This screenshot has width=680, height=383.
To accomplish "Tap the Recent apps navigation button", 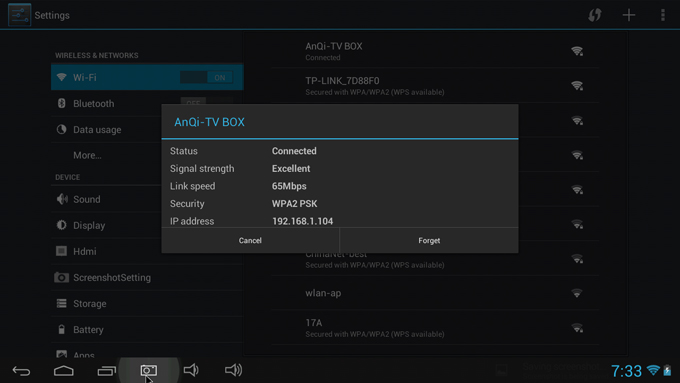I will 106,370.
